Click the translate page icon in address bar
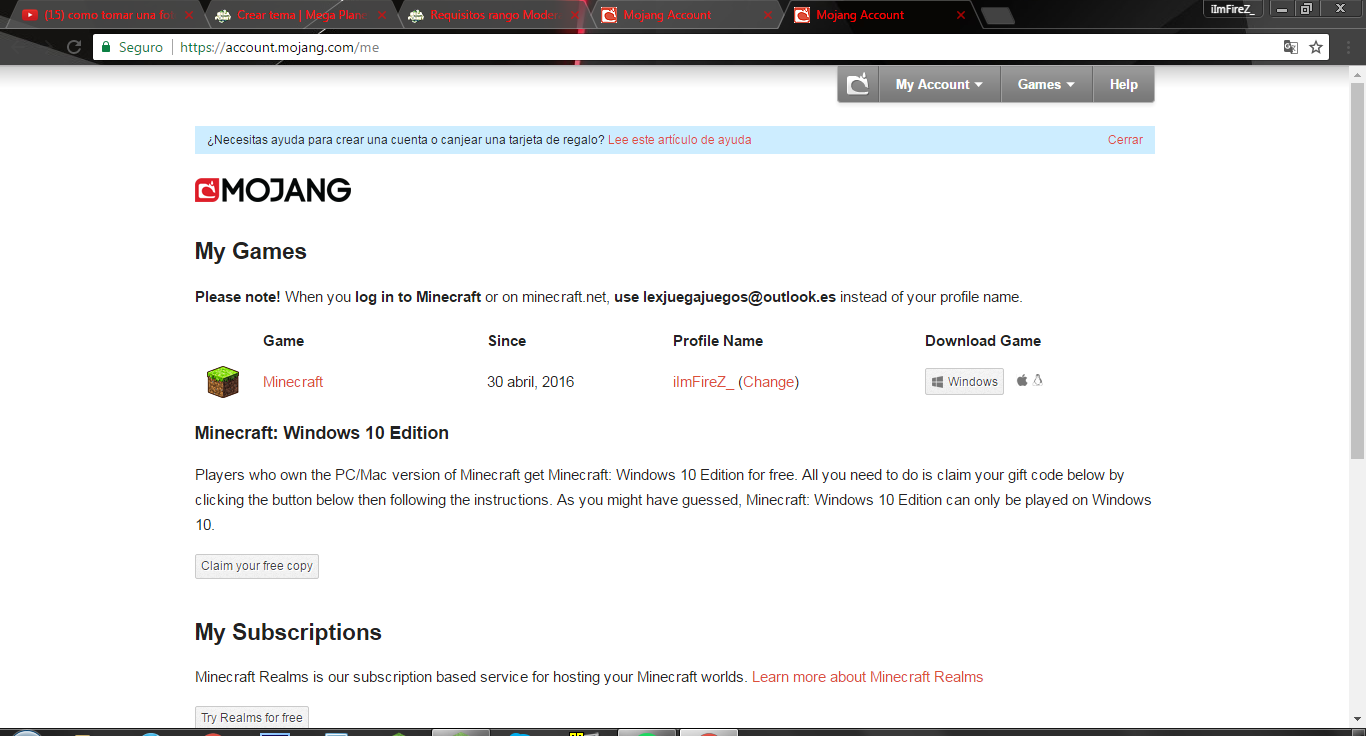 1291,47
